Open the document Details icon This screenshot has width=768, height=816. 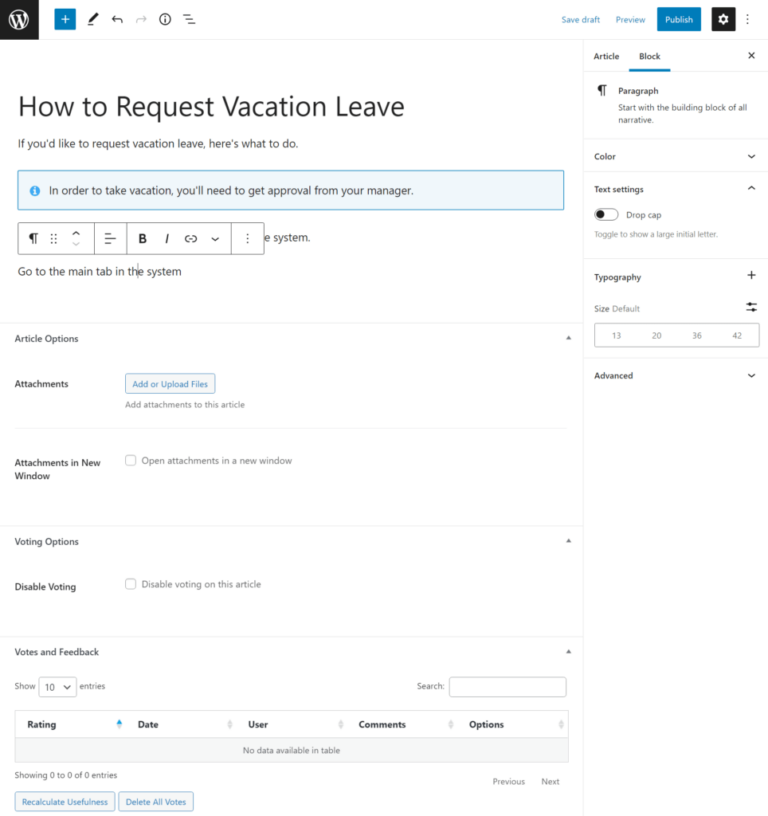[165, 18]
